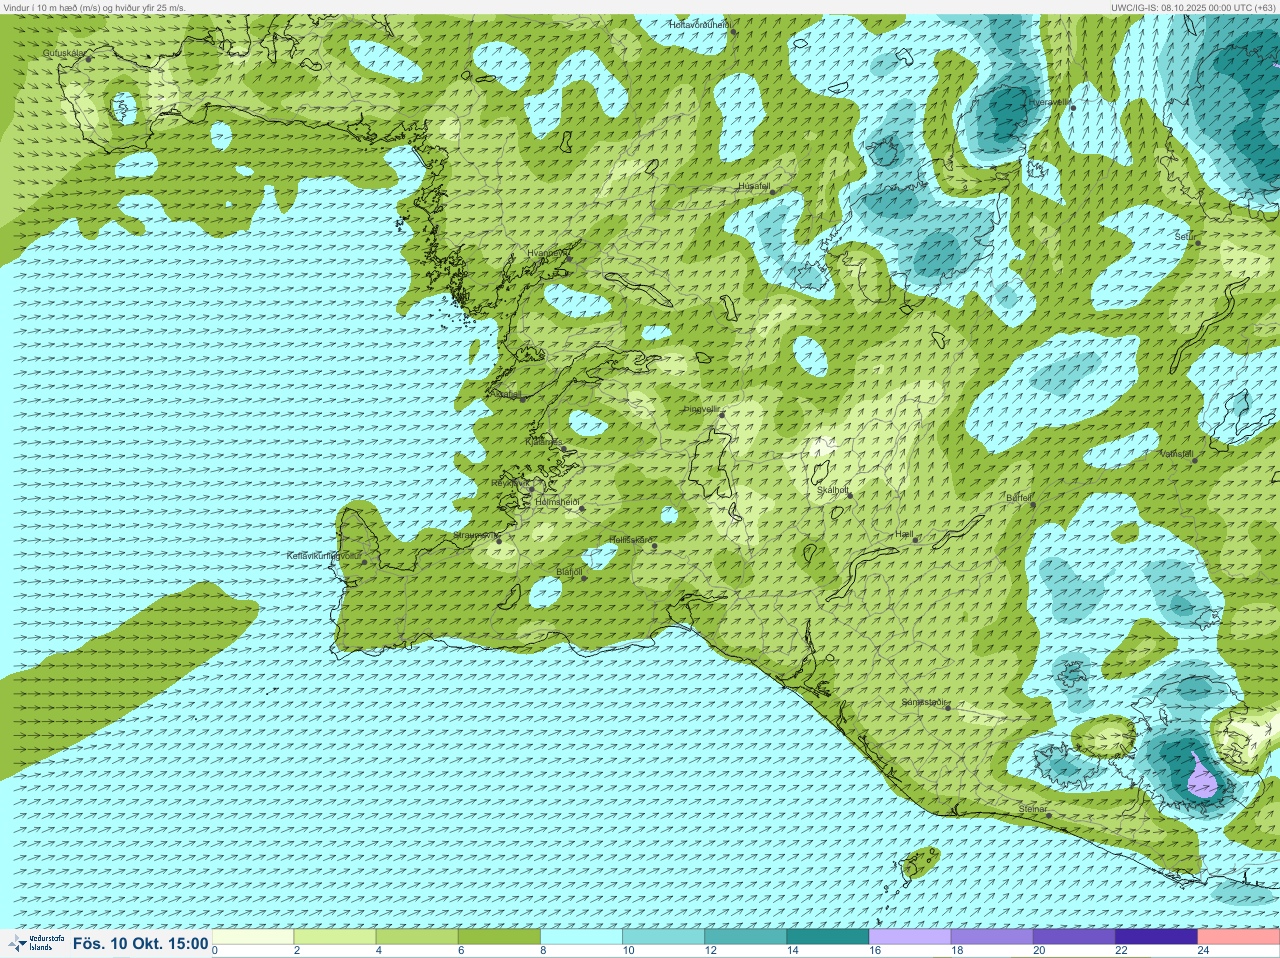The image size is (1280, 958).
Task: Click the Keflavíkurflugvöllur station label
Action: (x=324, y=555)
